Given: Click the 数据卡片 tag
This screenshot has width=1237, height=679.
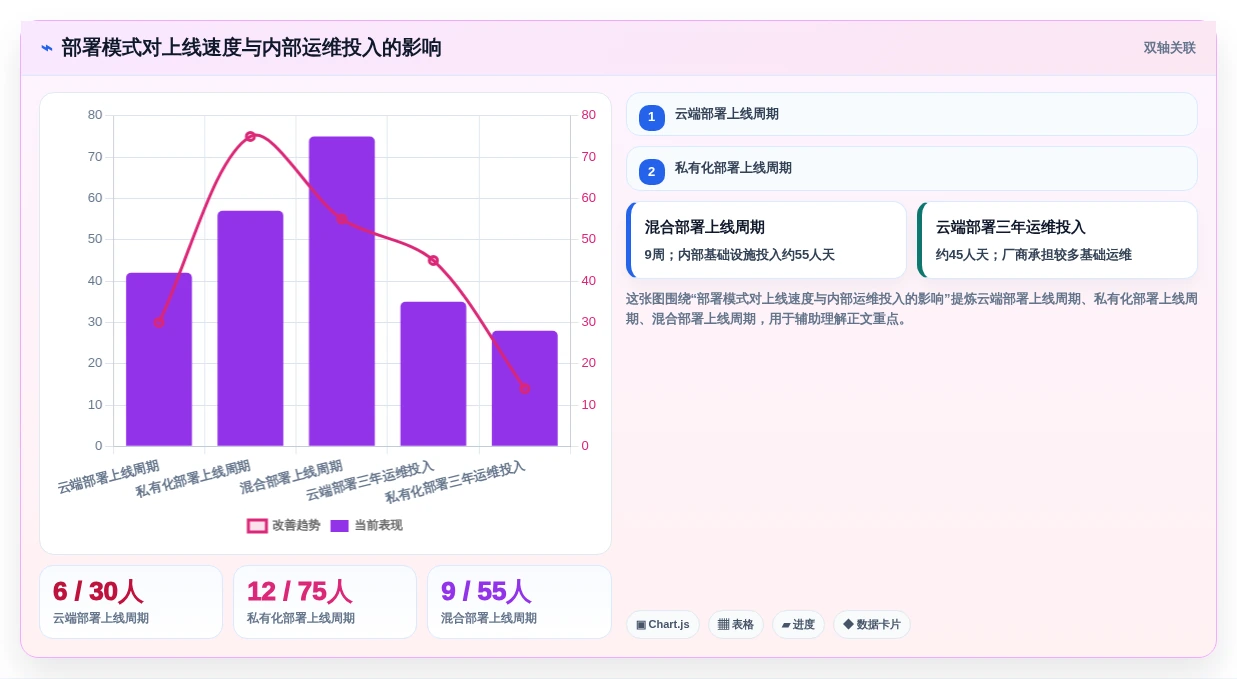Looking at the screenshot, I should point(872,624).
